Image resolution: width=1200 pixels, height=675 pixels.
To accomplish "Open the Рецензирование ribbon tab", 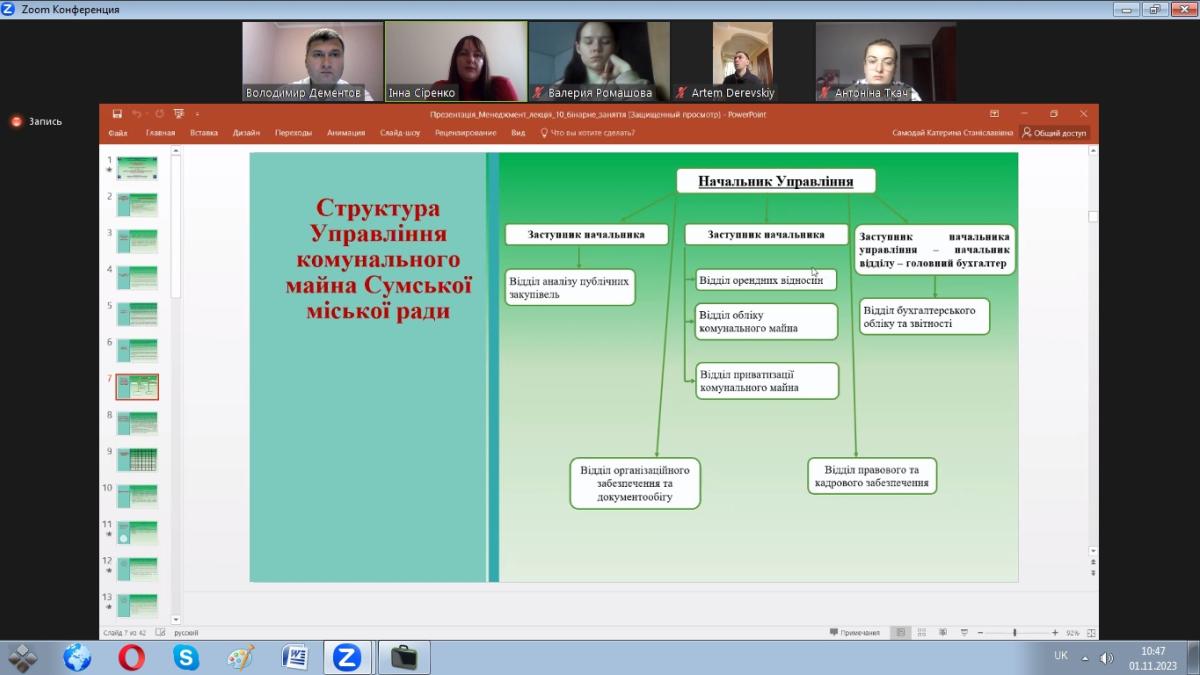I will pos(465,132).
